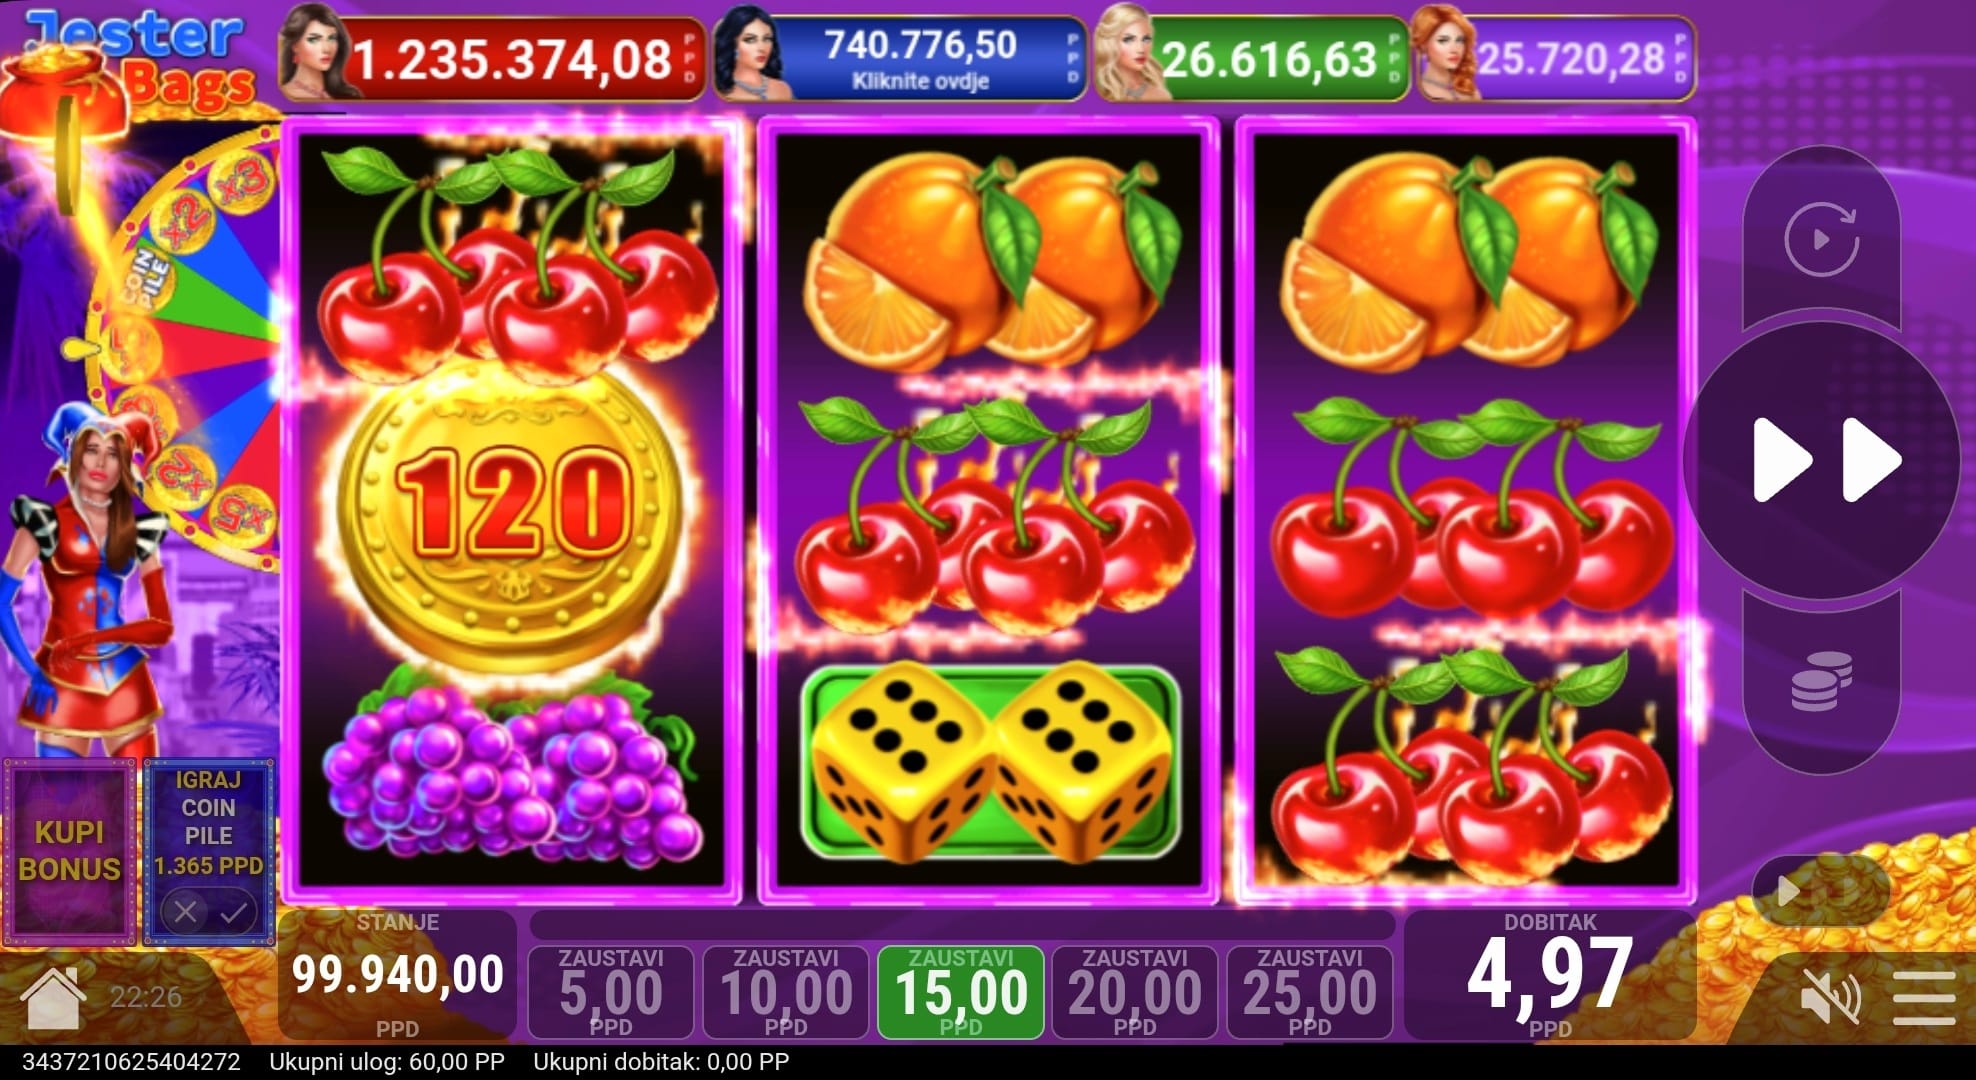Click the purple 25.720,28 jackpot banner
This screenshot has width=1976, height=1080.
pyautogui.click(x=1556, y=58)
